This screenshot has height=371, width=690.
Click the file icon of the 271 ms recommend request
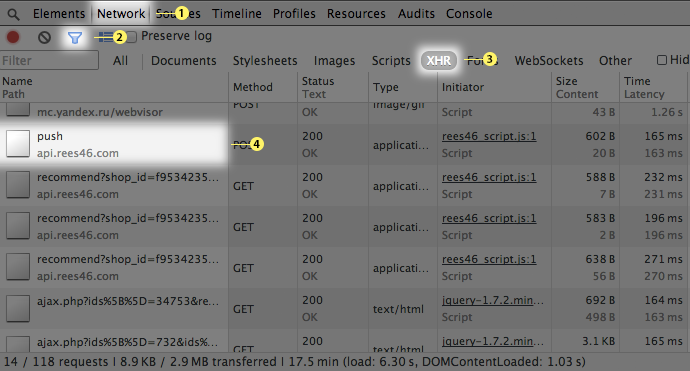click(18, 266)
